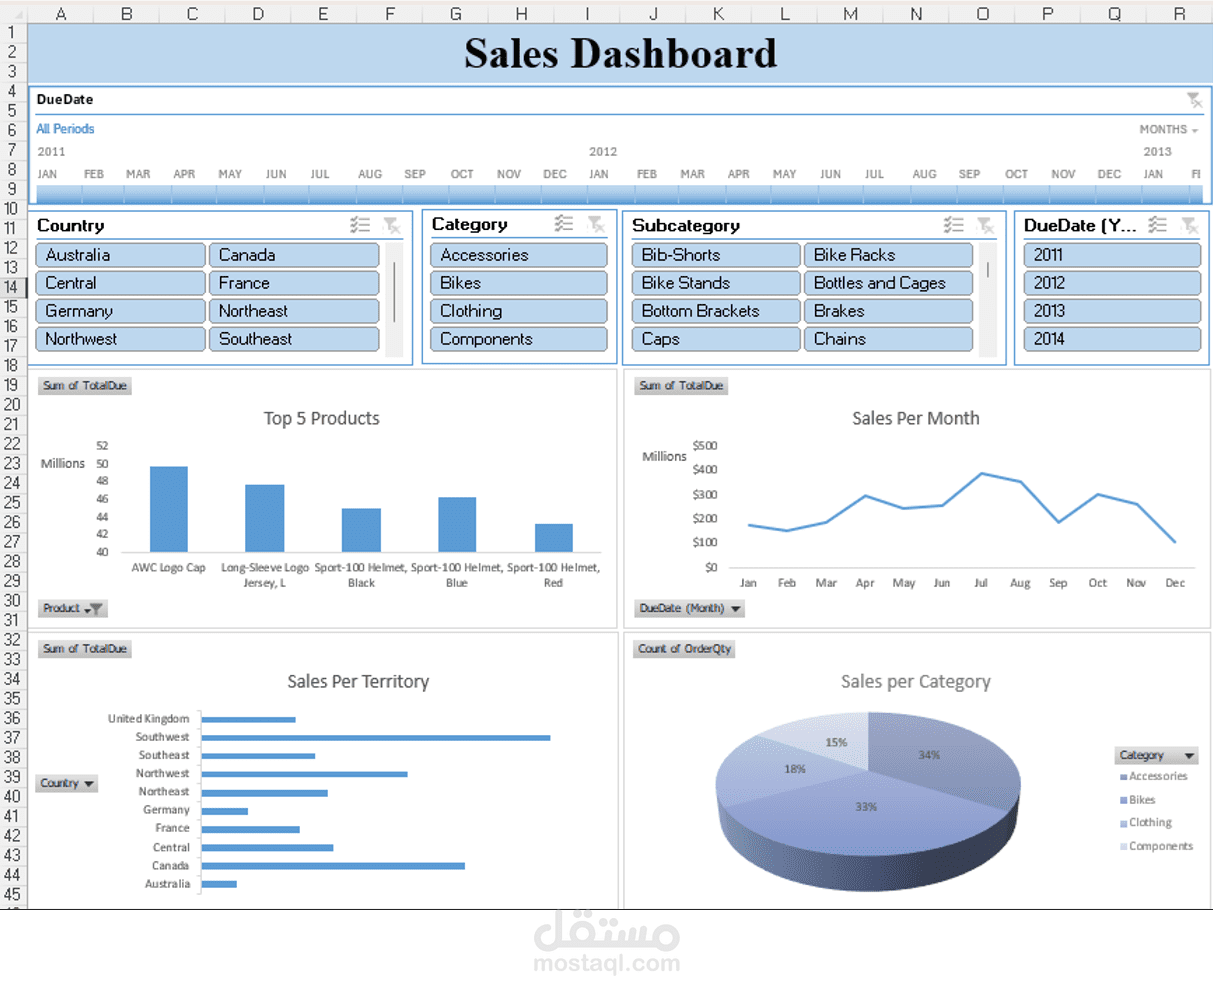Enable multi-select on the Country slicer

360,225
